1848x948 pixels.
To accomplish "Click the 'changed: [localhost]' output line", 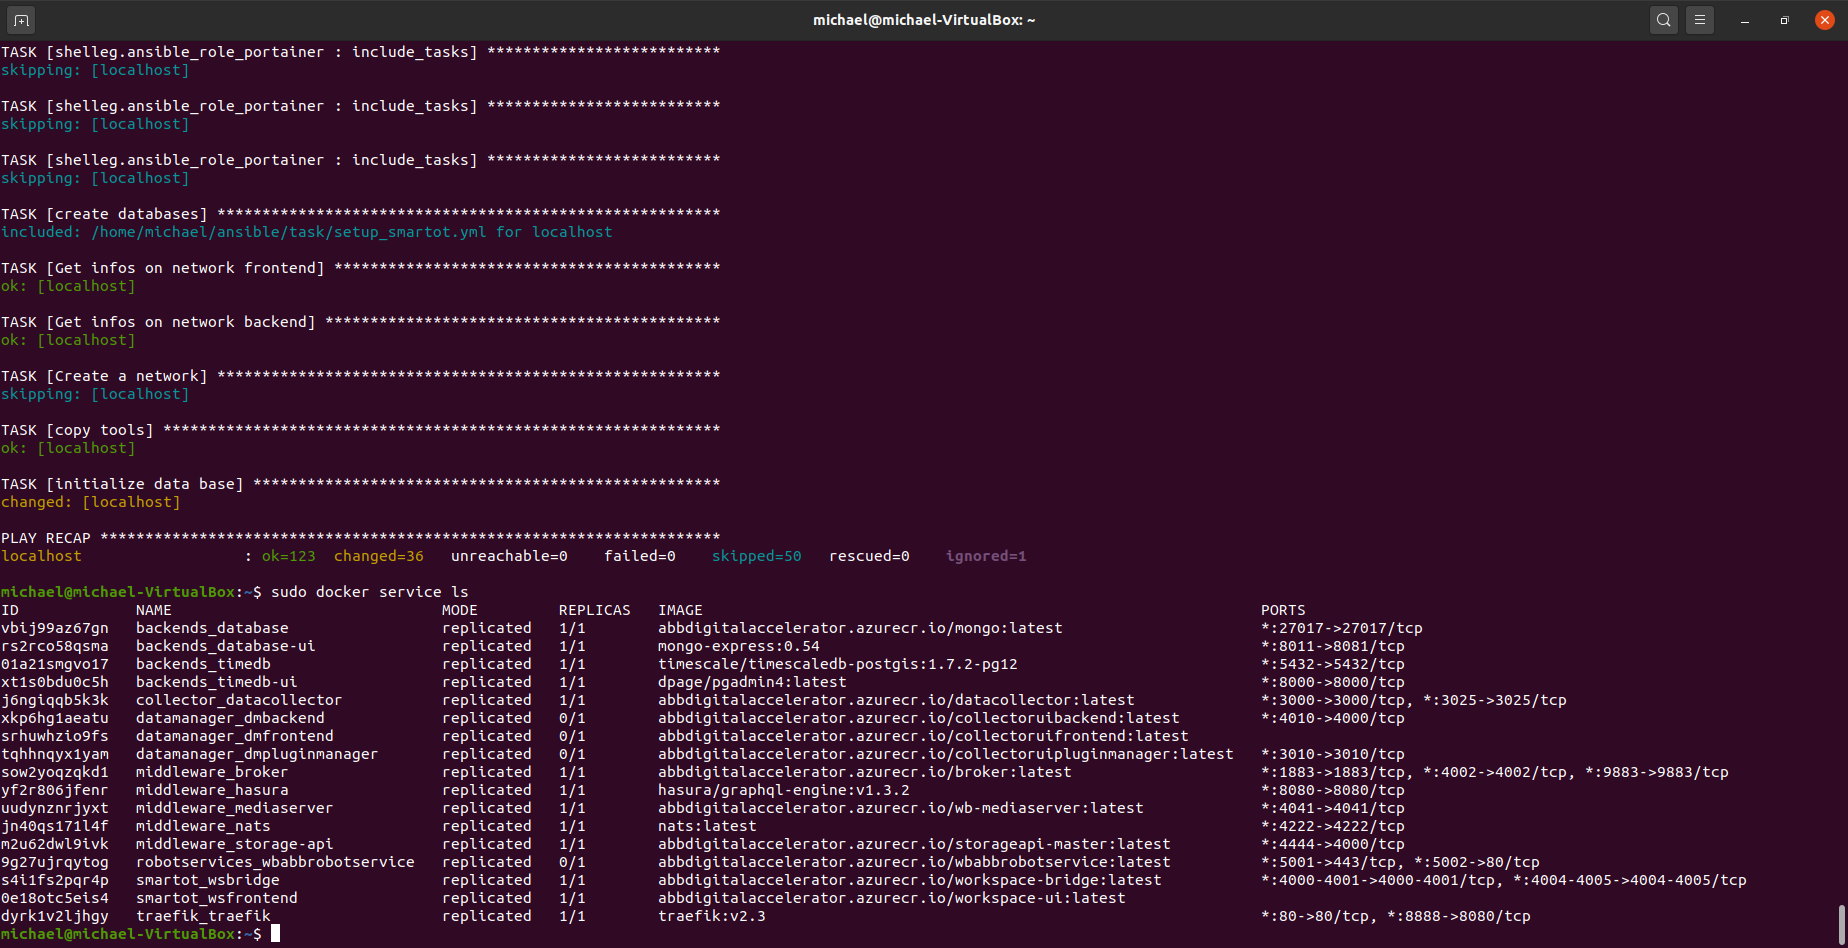I will point(91,502).
